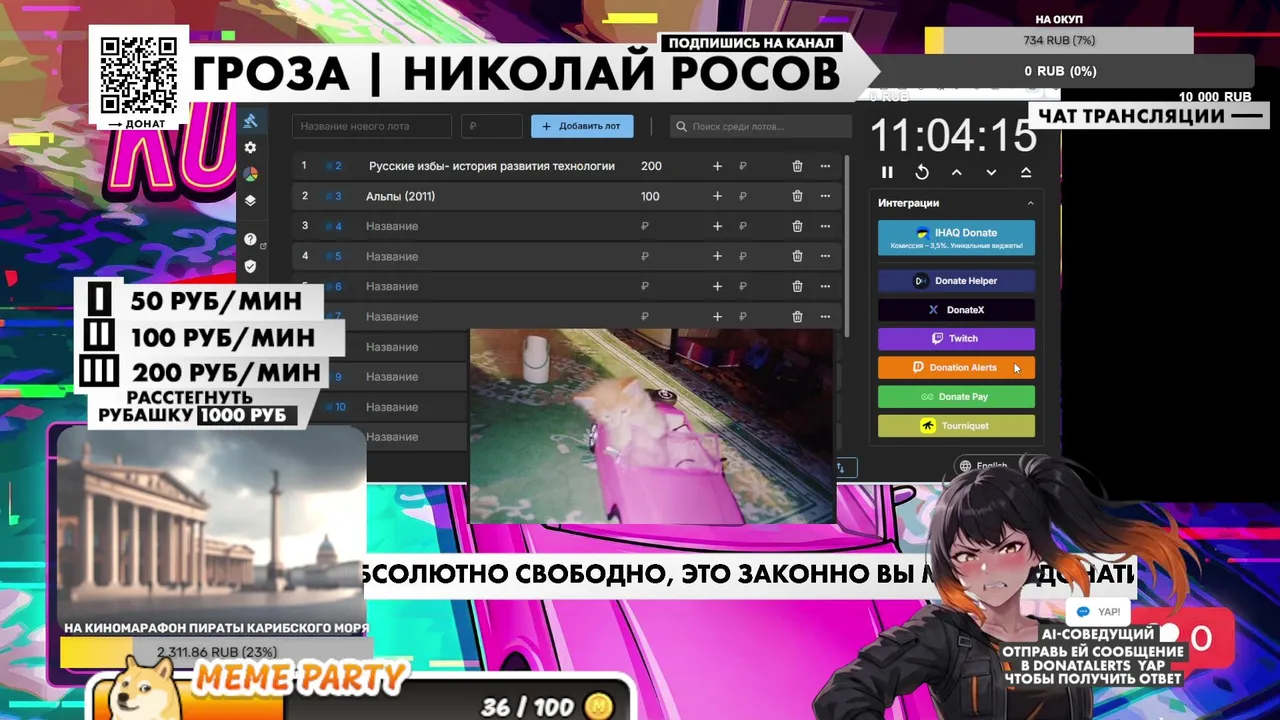Pause the auction timer
1280x720 pixels.
[x=887, y=172]
